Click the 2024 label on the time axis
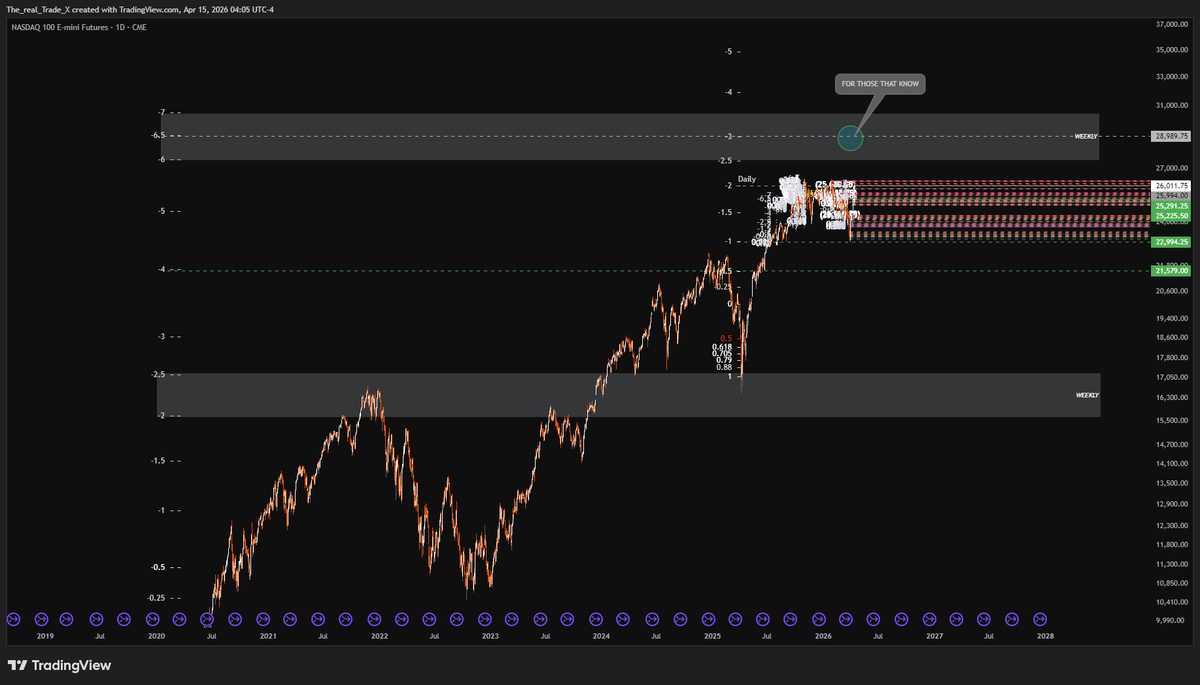 [x=601, y=635]
